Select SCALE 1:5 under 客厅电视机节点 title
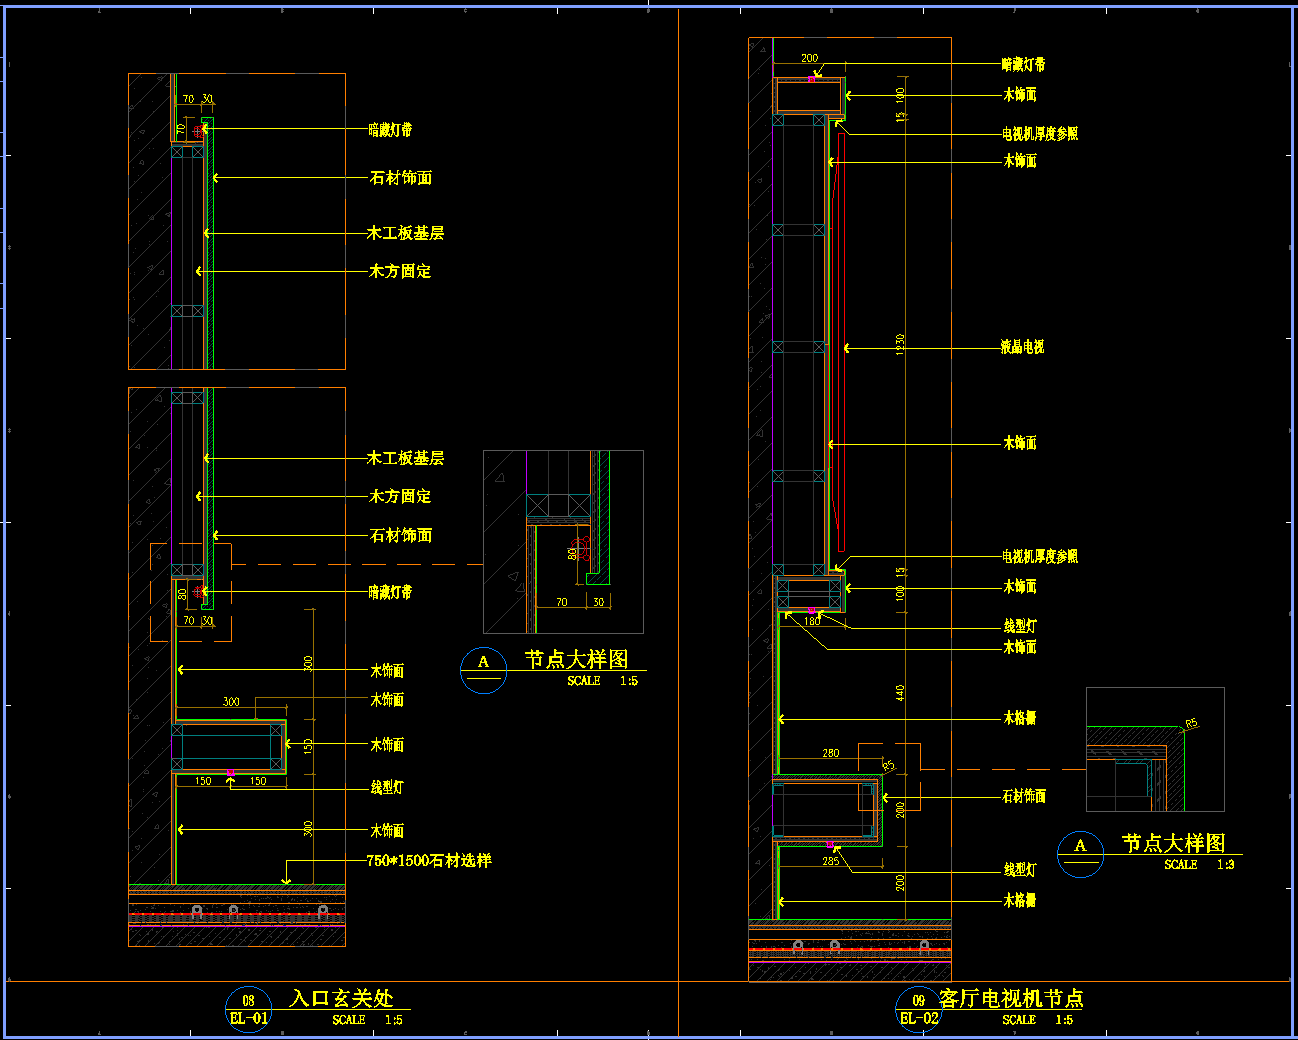 (1038, 1020)
